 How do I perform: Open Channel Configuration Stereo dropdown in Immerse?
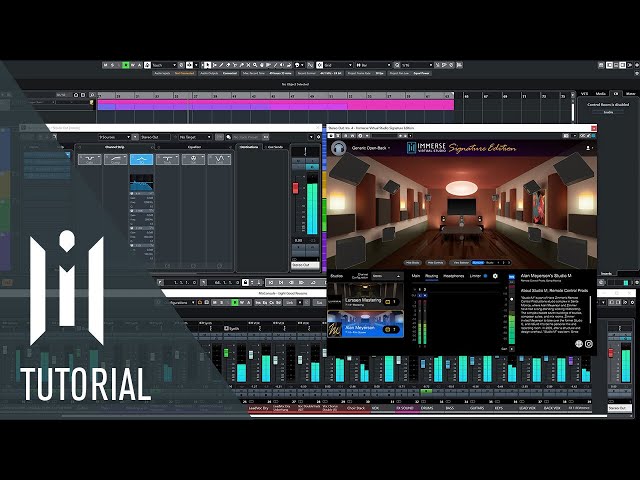(388, 276)
